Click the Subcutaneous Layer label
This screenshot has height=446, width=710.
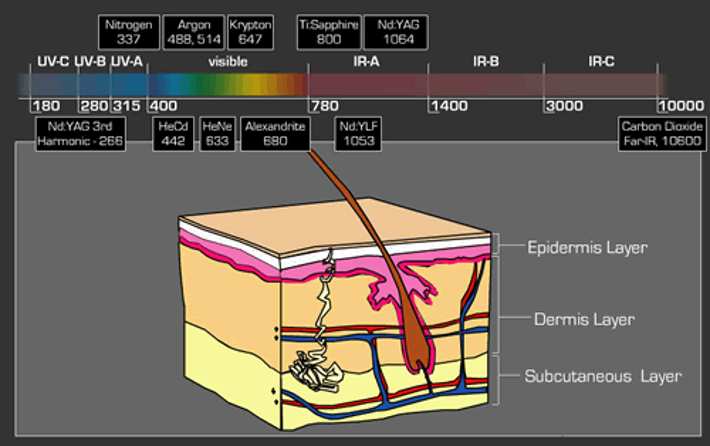pos(603,376)
